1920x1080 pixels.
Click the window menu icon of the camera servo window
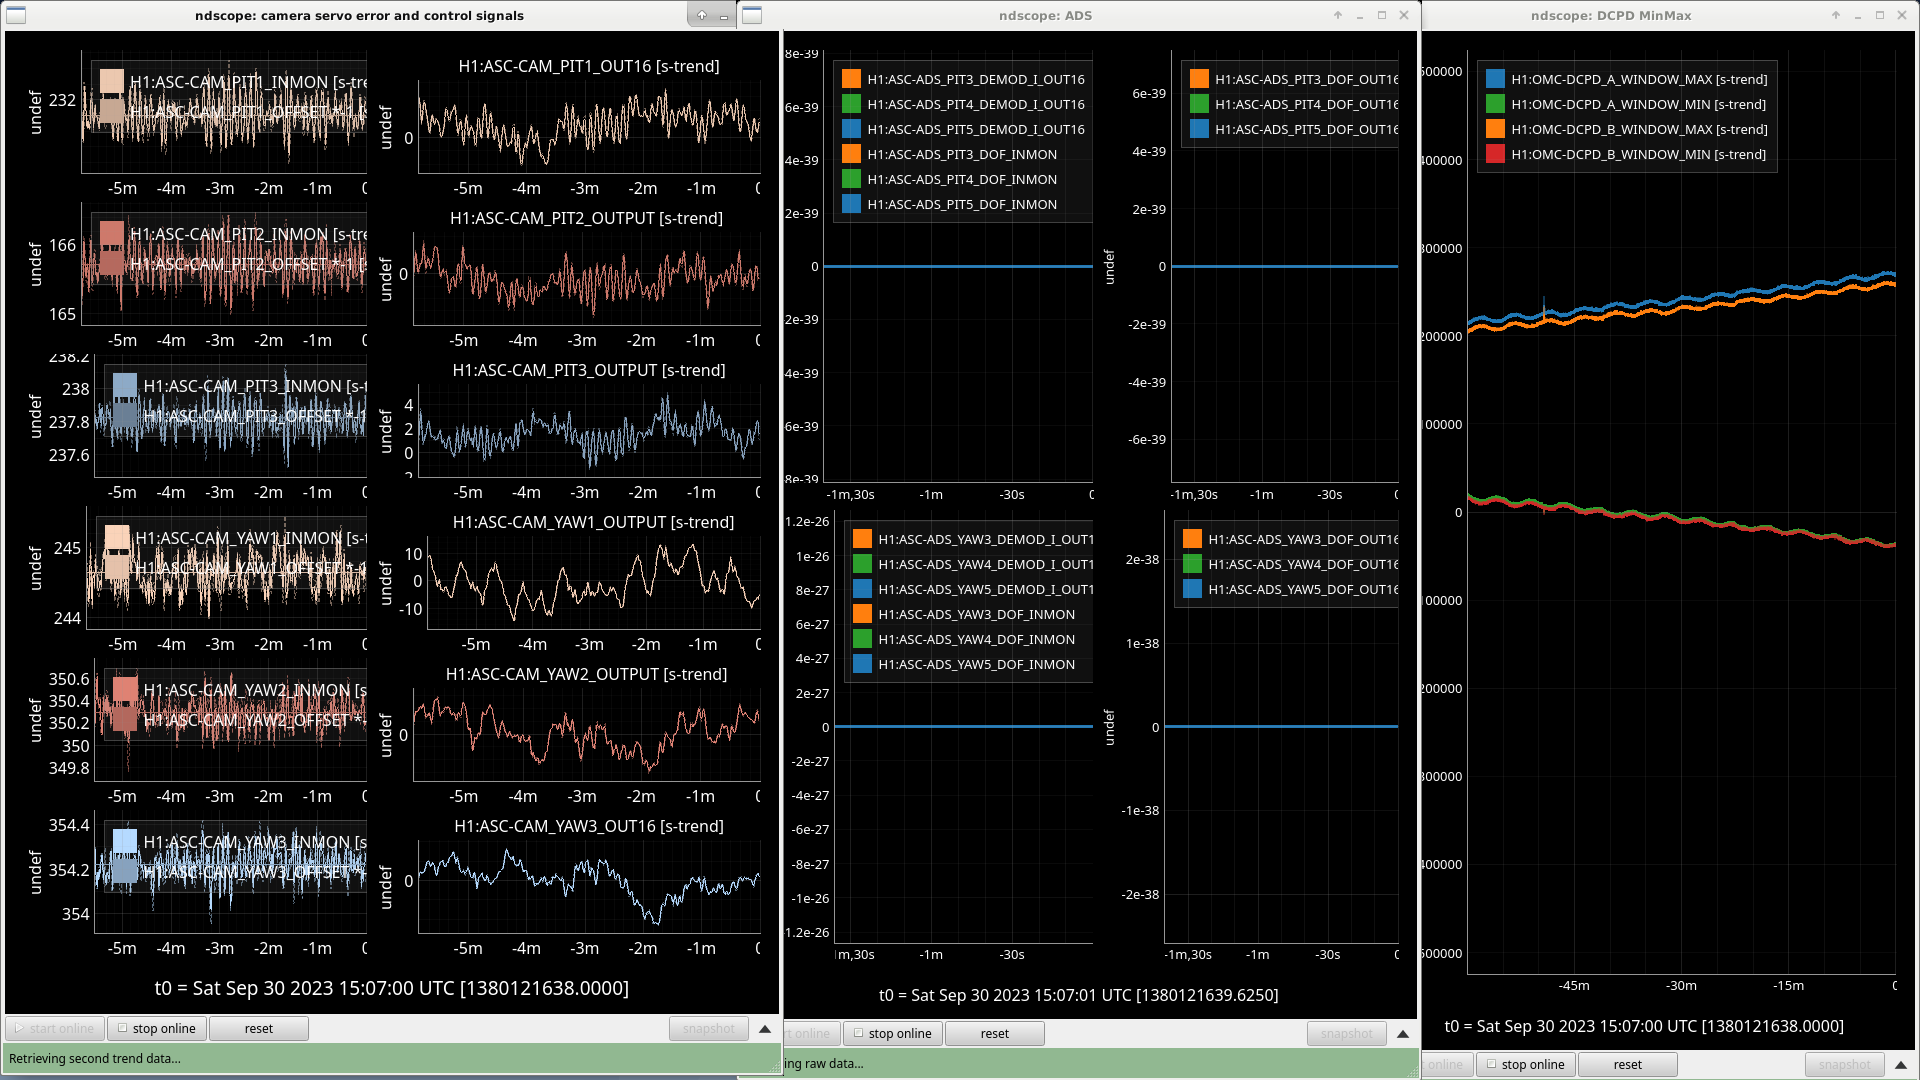pyautogui.click(x=16, y=15)
